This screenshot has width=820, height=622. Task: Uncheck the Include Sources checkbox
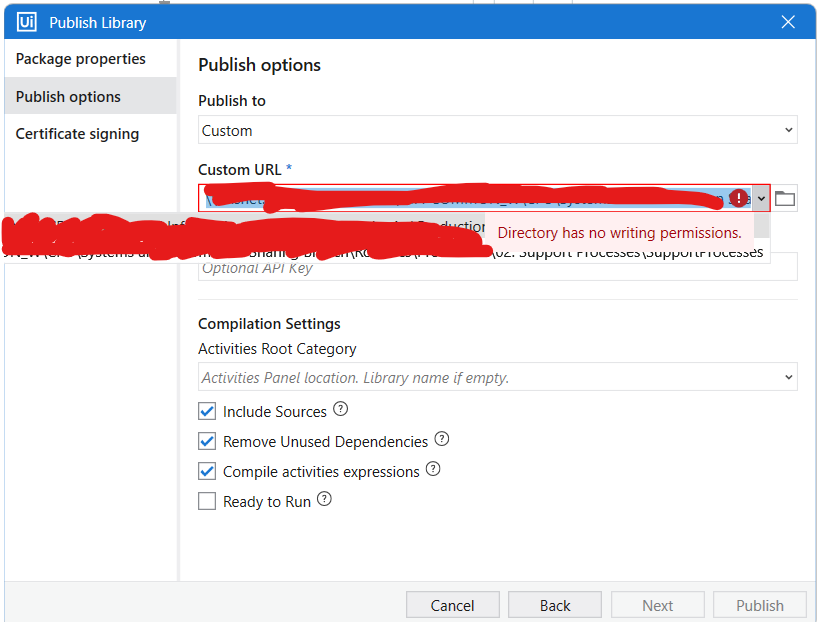pos(207,410)
